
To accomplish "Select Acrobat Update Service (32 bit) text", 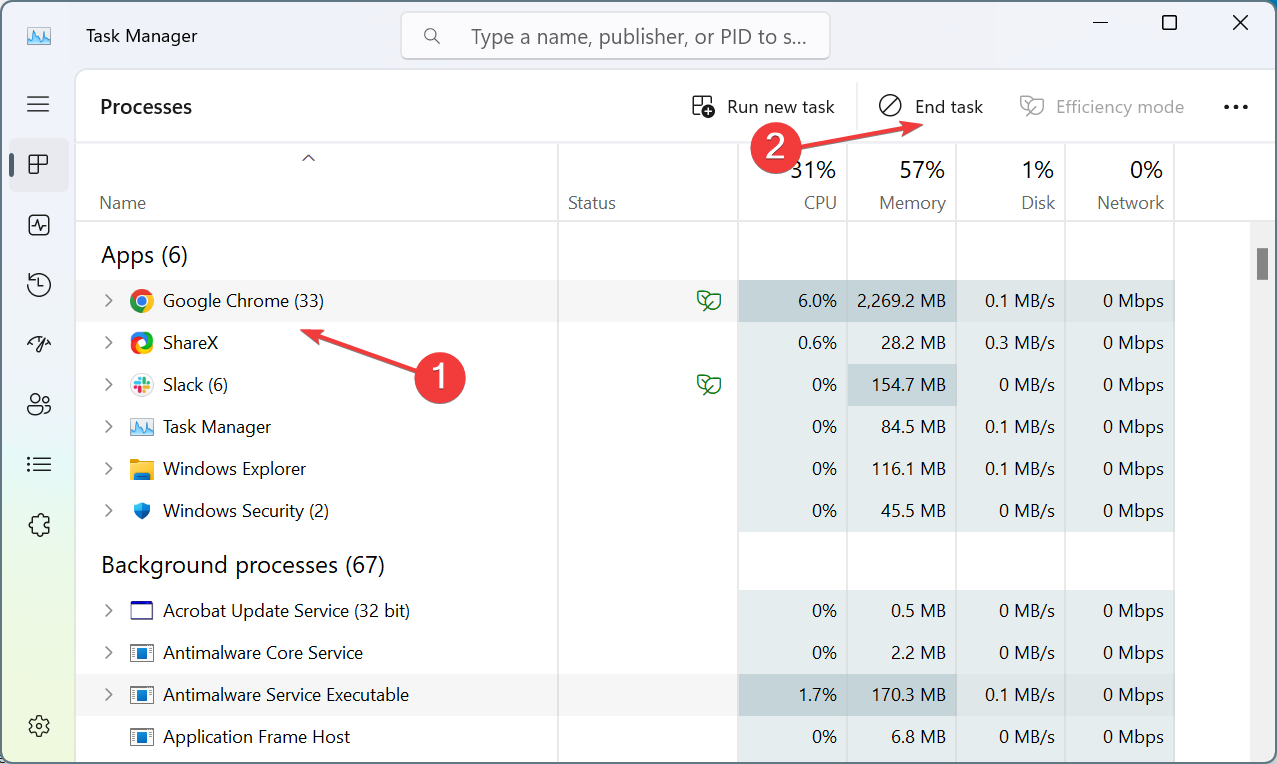I will click(x=286, y=611).
